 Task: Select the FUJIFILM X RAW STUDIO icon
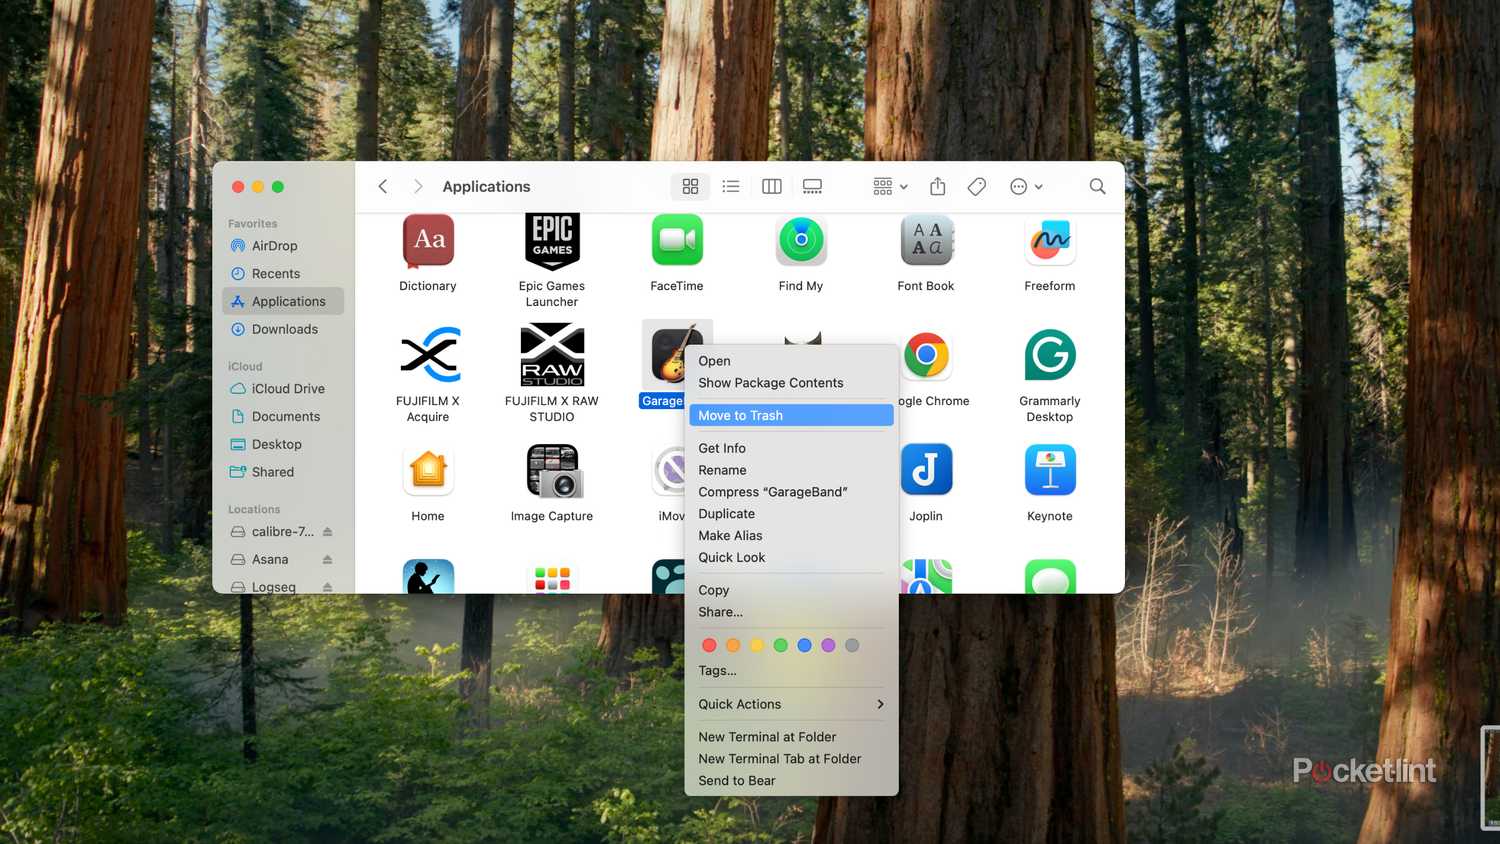point(552,355)
